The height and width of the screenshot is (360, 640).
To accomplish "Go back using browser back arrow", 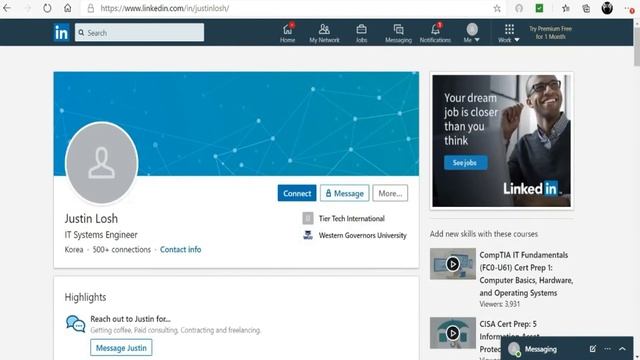I will [7, 8].
